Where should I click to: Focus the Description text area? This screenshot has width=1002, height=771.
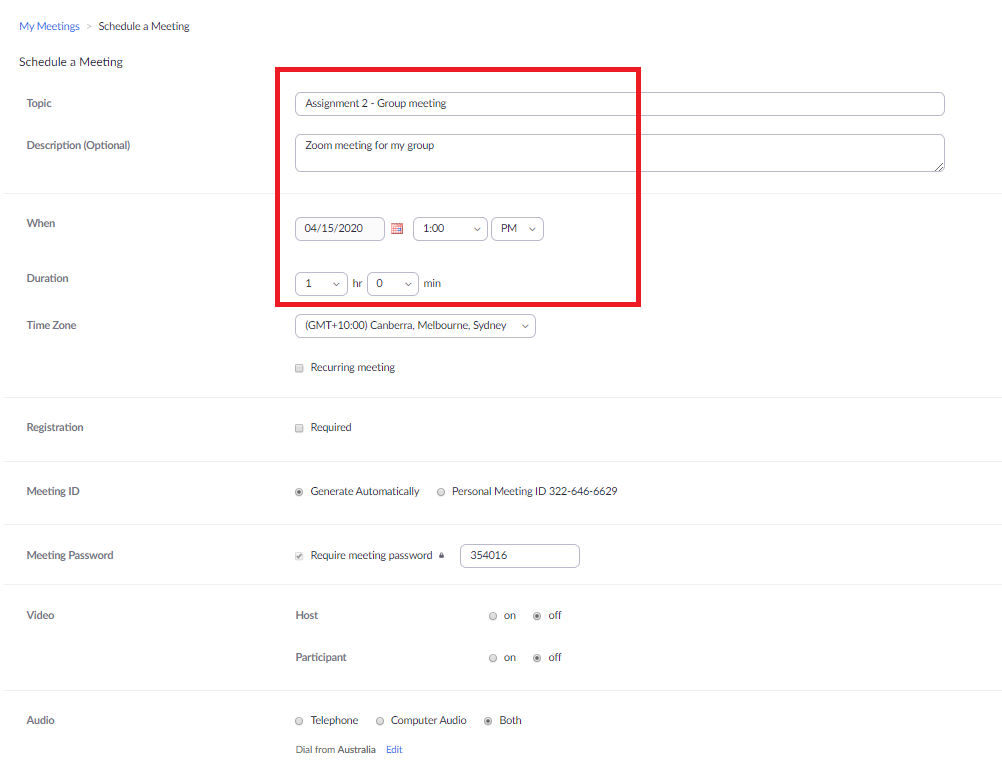click(x=620, y=153)
